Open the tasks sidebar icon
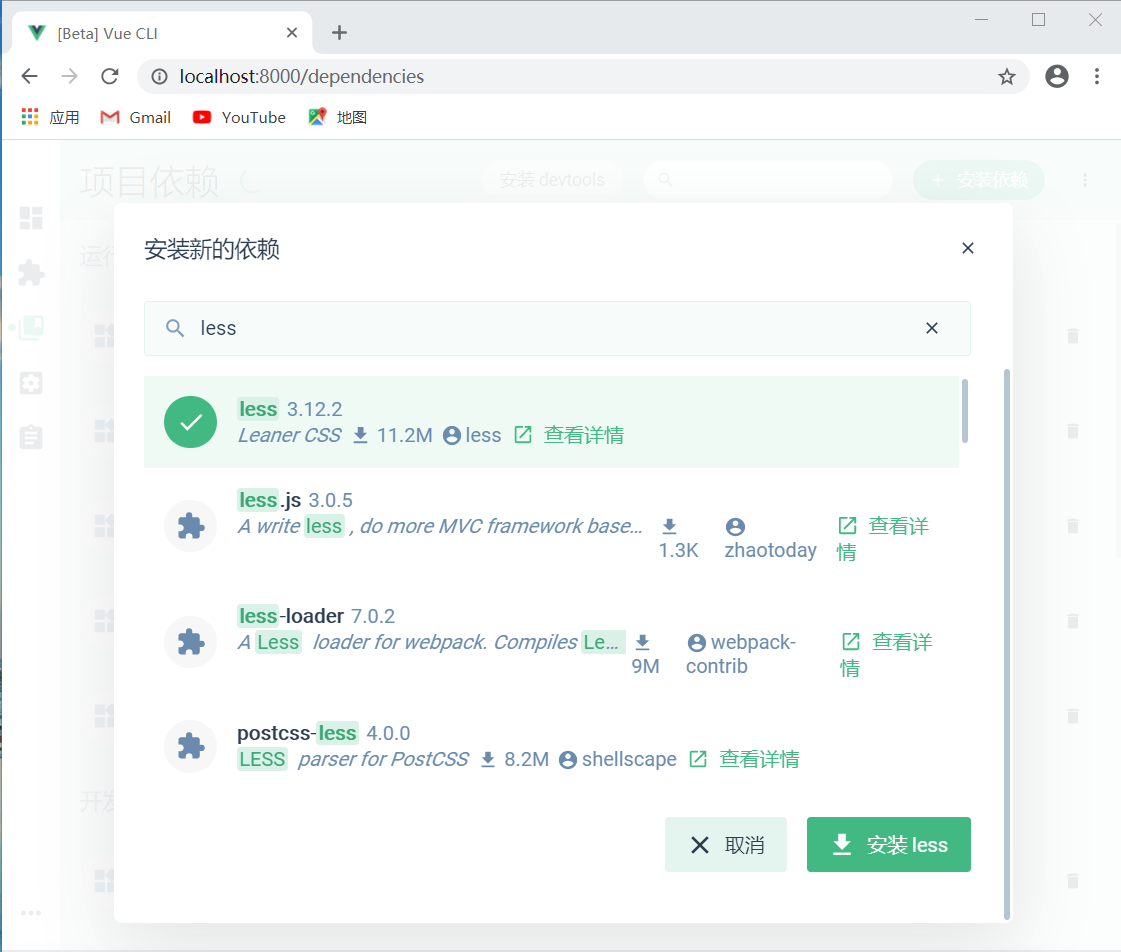This screenshot has height=952, width=1121. point(31,437)
